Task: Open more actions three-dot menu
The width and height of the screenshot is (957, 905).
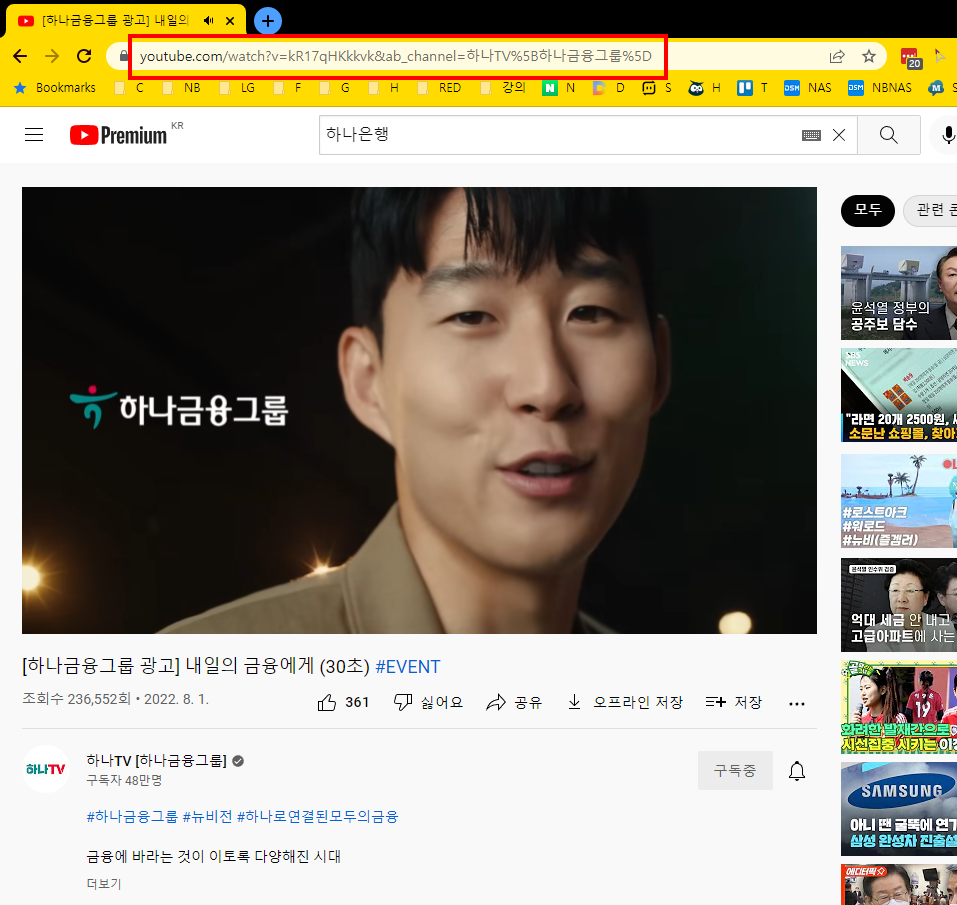Action: 796,704
